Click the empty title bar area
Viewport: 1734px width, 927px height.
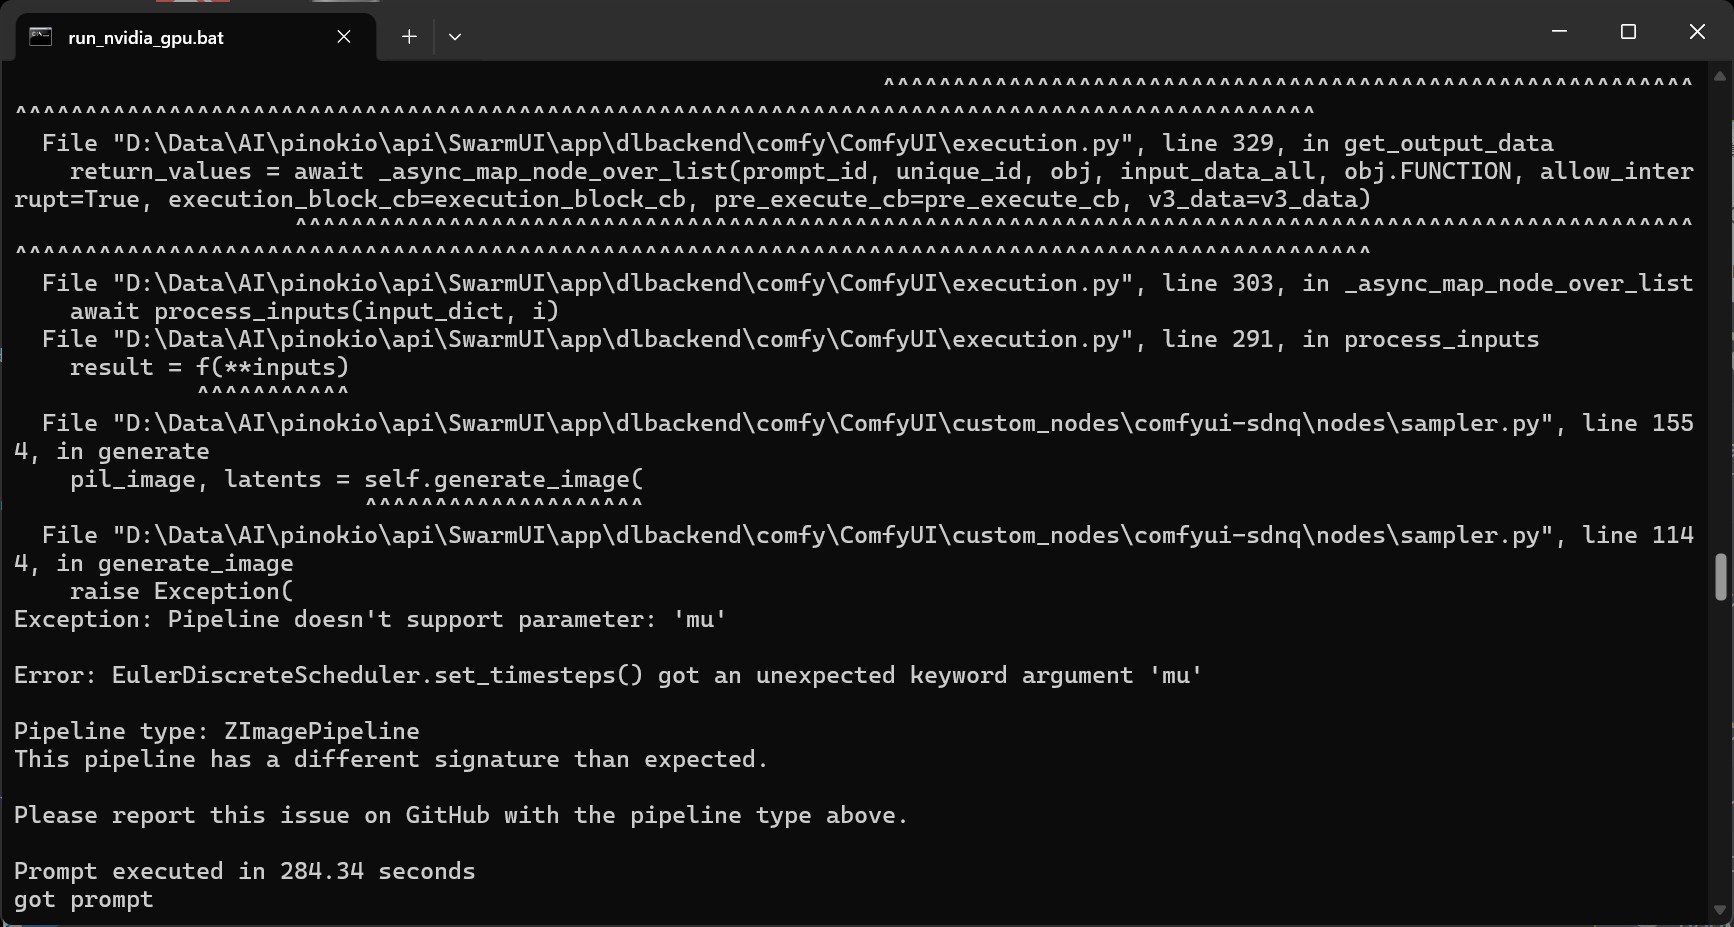1000,32
